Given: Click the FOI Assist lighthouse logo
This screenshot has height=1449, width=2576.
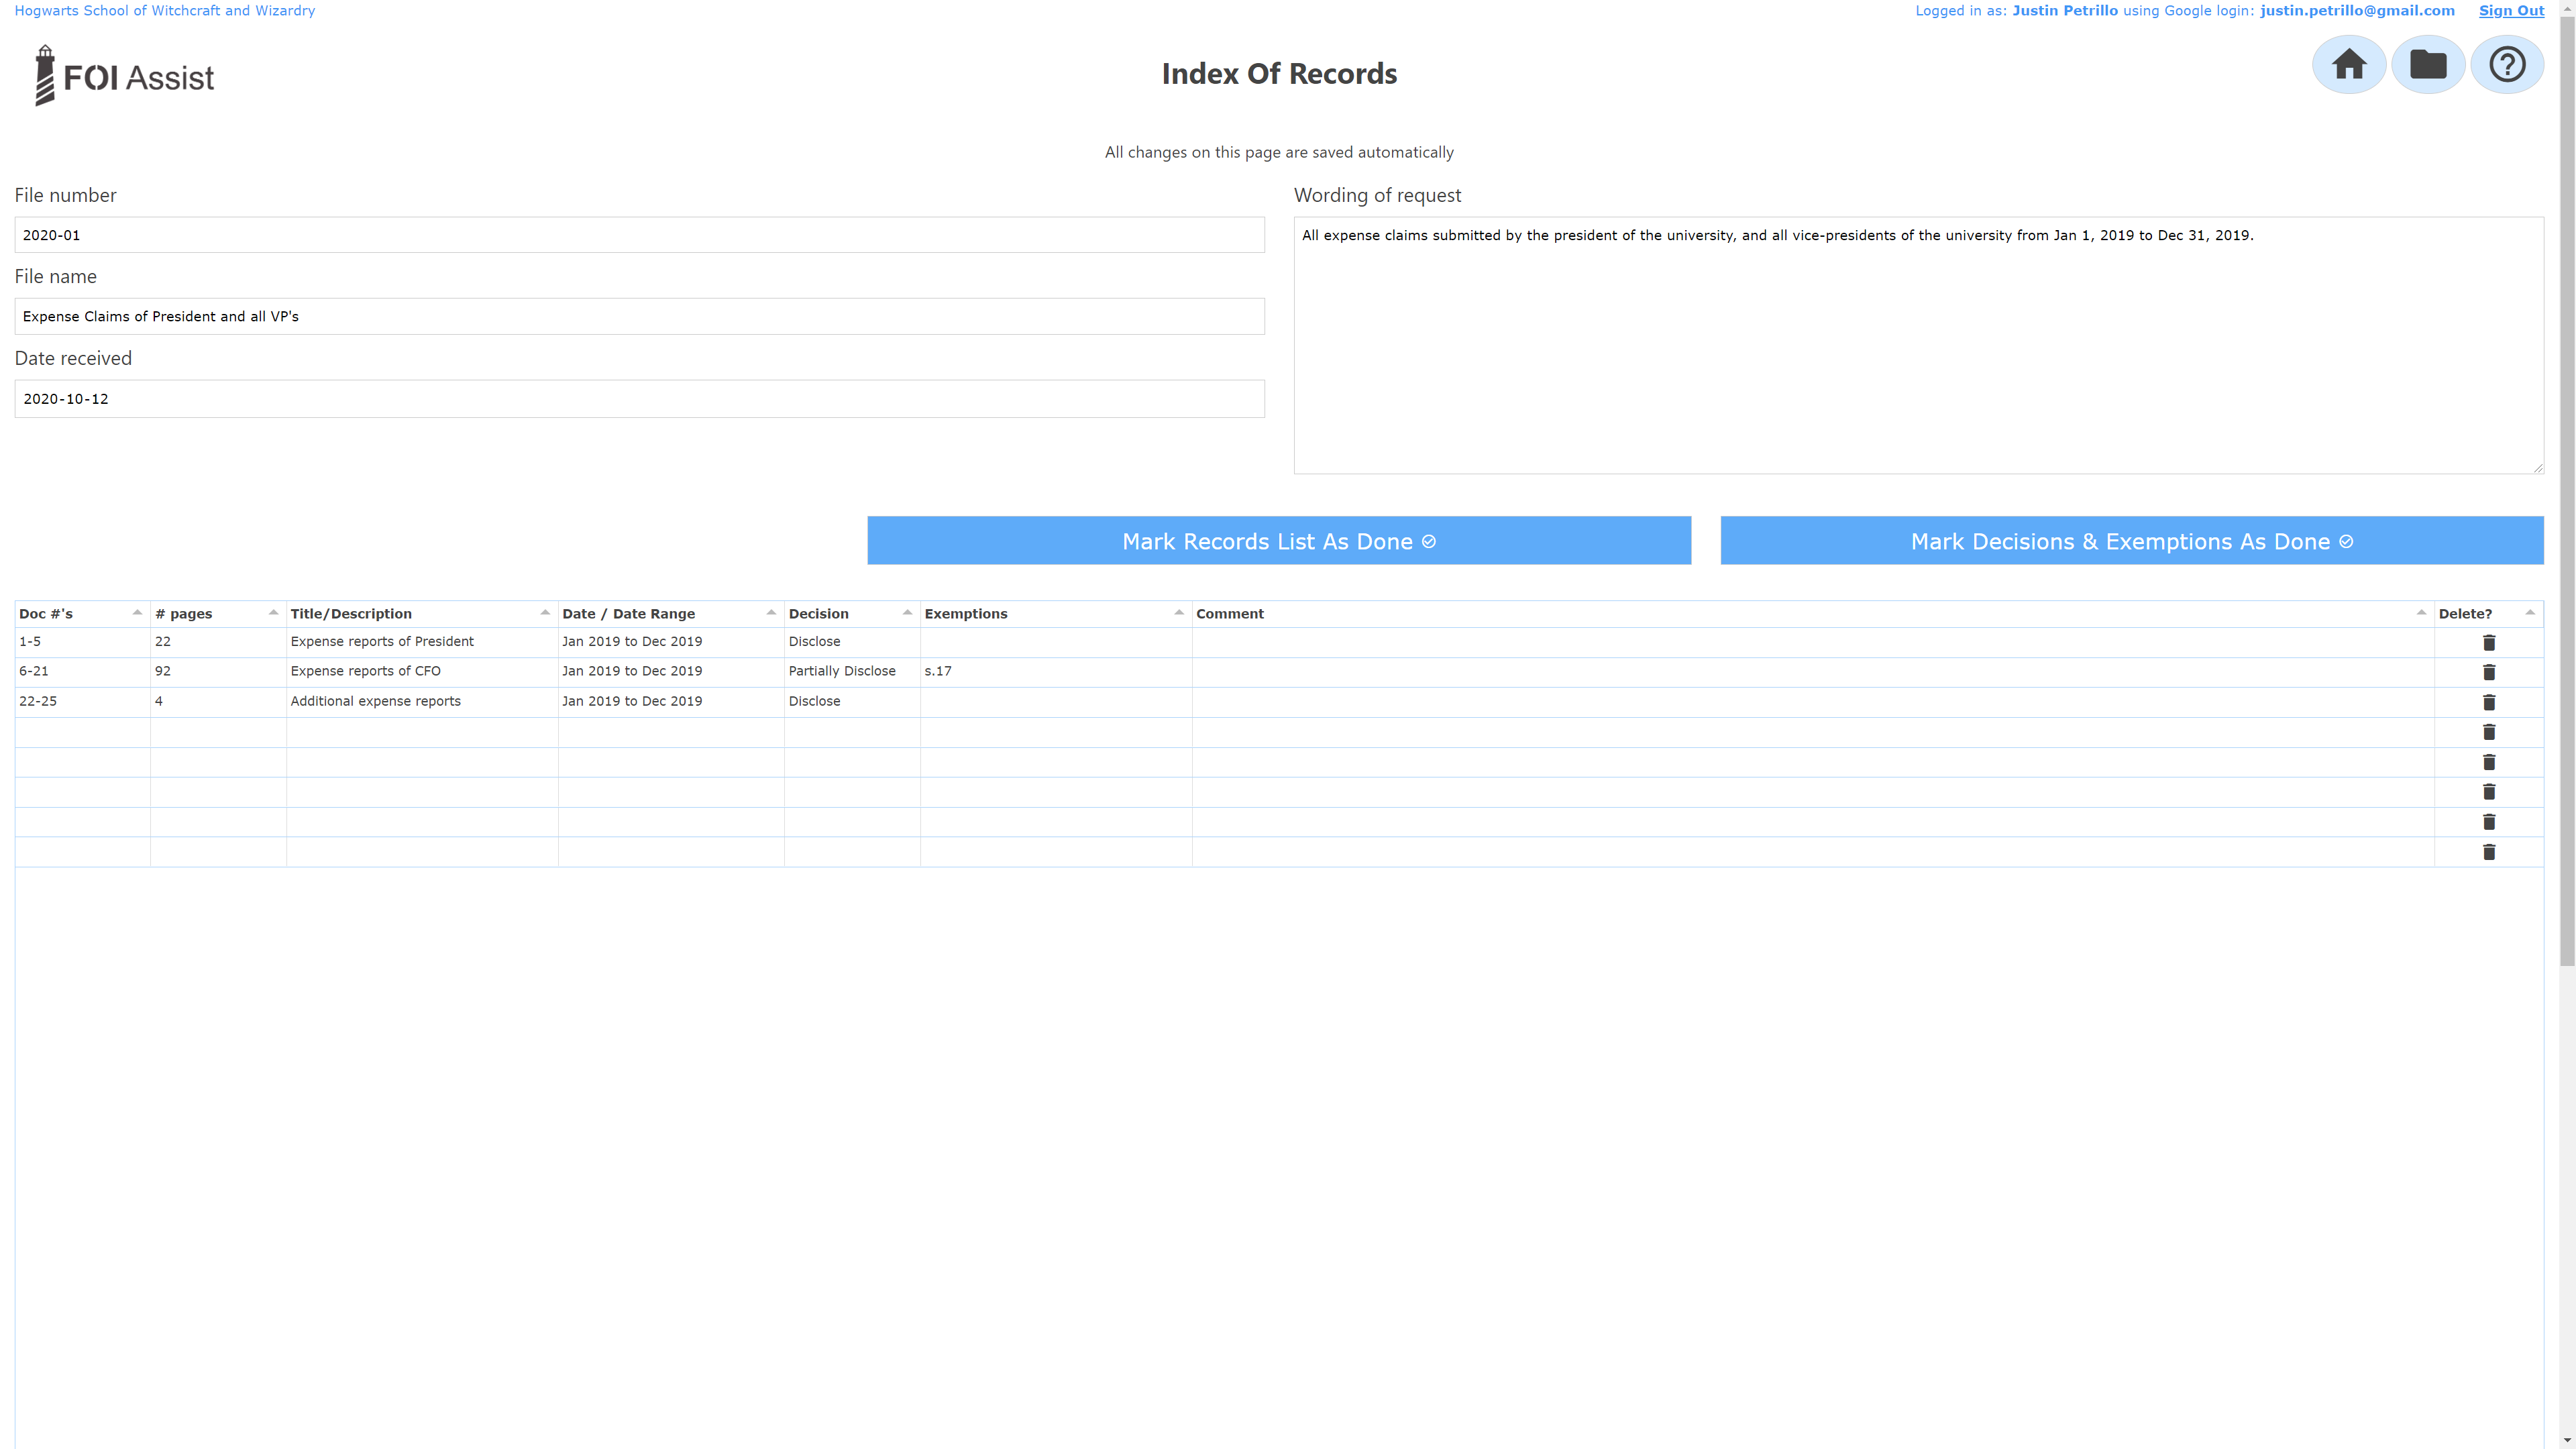Looking at the screenshot, I should coord(124,76).
